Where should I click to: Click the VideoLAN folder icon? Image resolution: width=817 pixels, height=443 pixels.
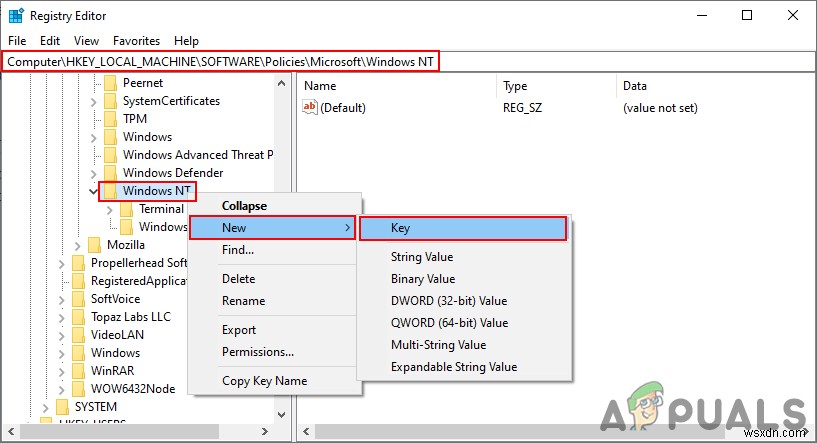tap(79, 335)
